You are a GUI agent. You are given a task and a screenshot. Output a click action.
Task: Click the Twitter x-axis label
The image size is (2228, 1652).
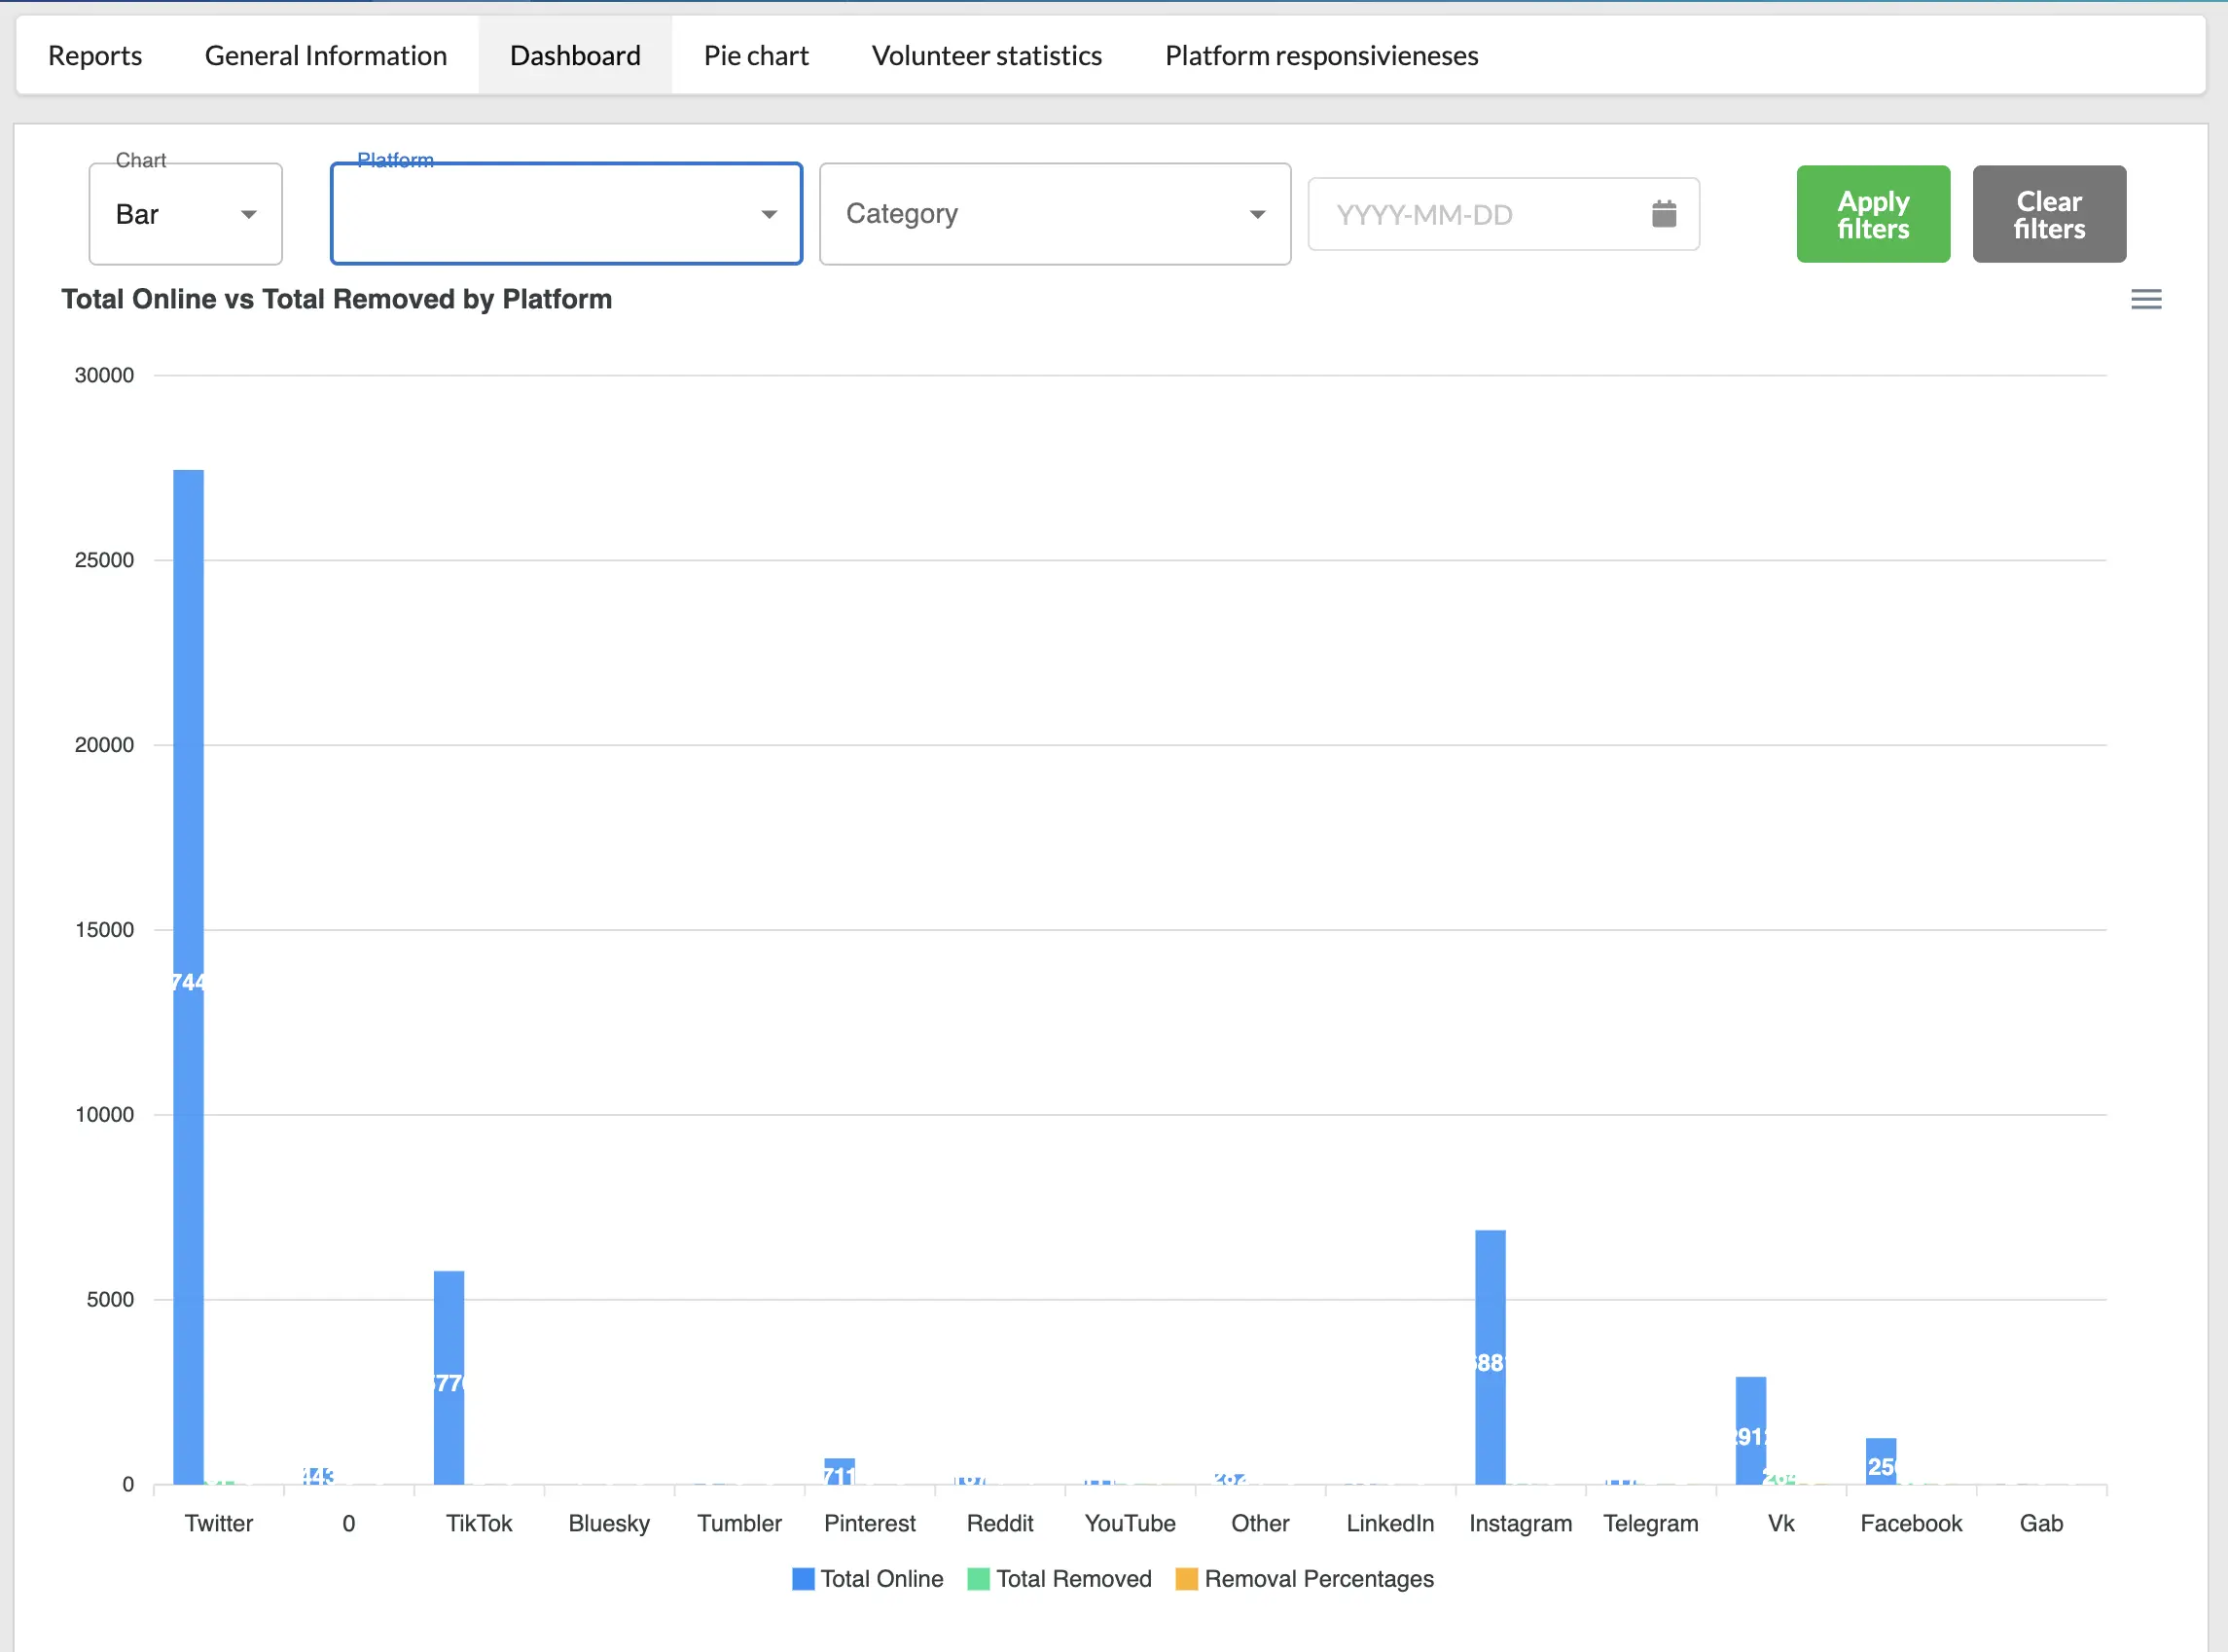(219, 1523)
